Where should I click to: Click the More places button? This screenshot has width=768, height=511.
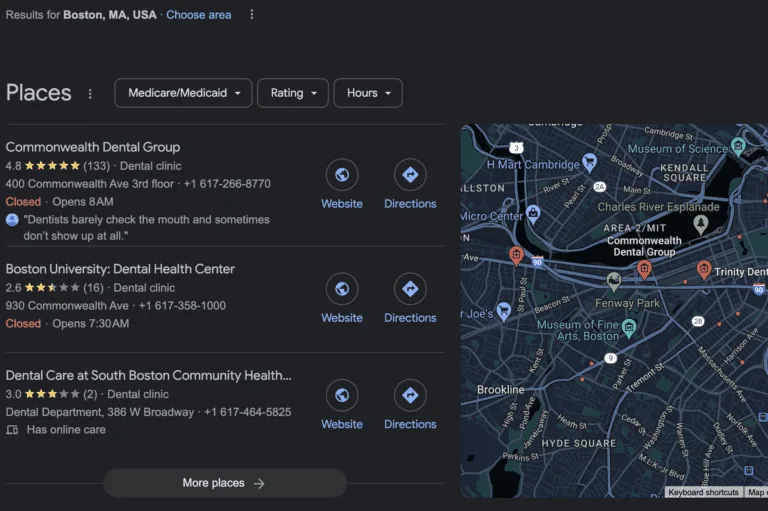pos(224,483)
